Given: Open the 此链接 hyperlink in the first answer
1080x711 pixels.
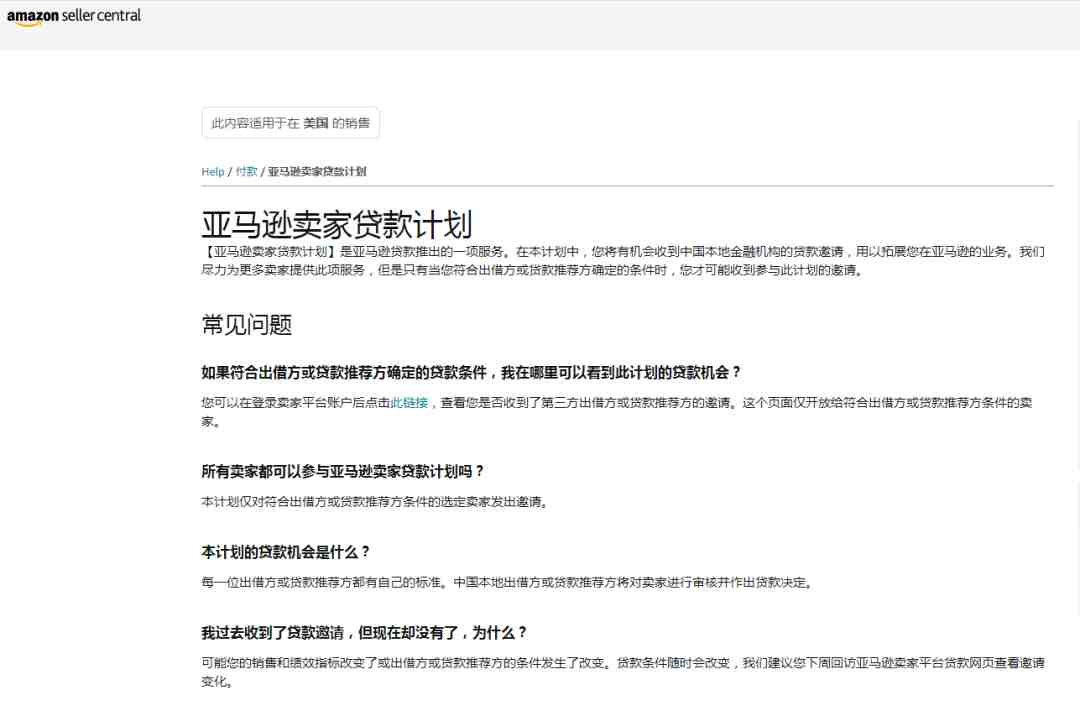Looking at the screenshot, I should 409,403.
